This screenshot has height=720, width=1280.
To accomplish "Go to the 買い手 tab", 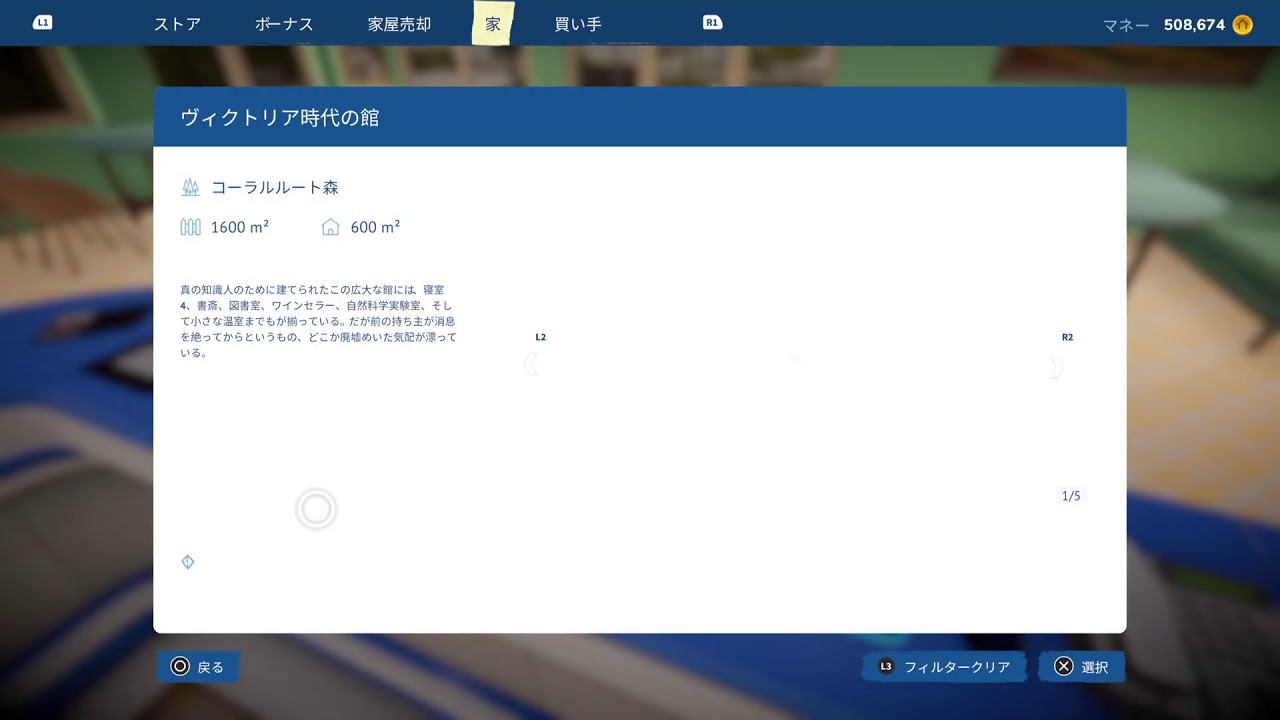I will pos(578,24).
